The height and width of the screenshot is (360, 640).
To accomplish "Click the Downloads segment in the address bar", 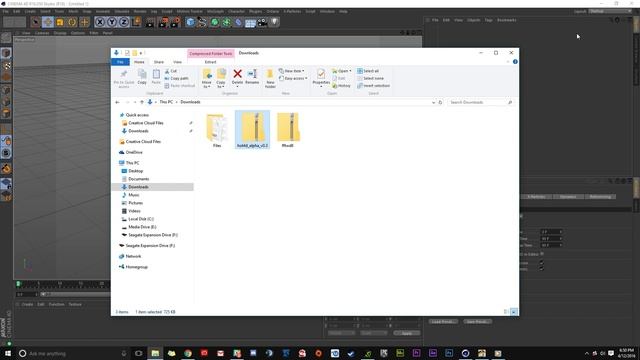I will 190,102.
